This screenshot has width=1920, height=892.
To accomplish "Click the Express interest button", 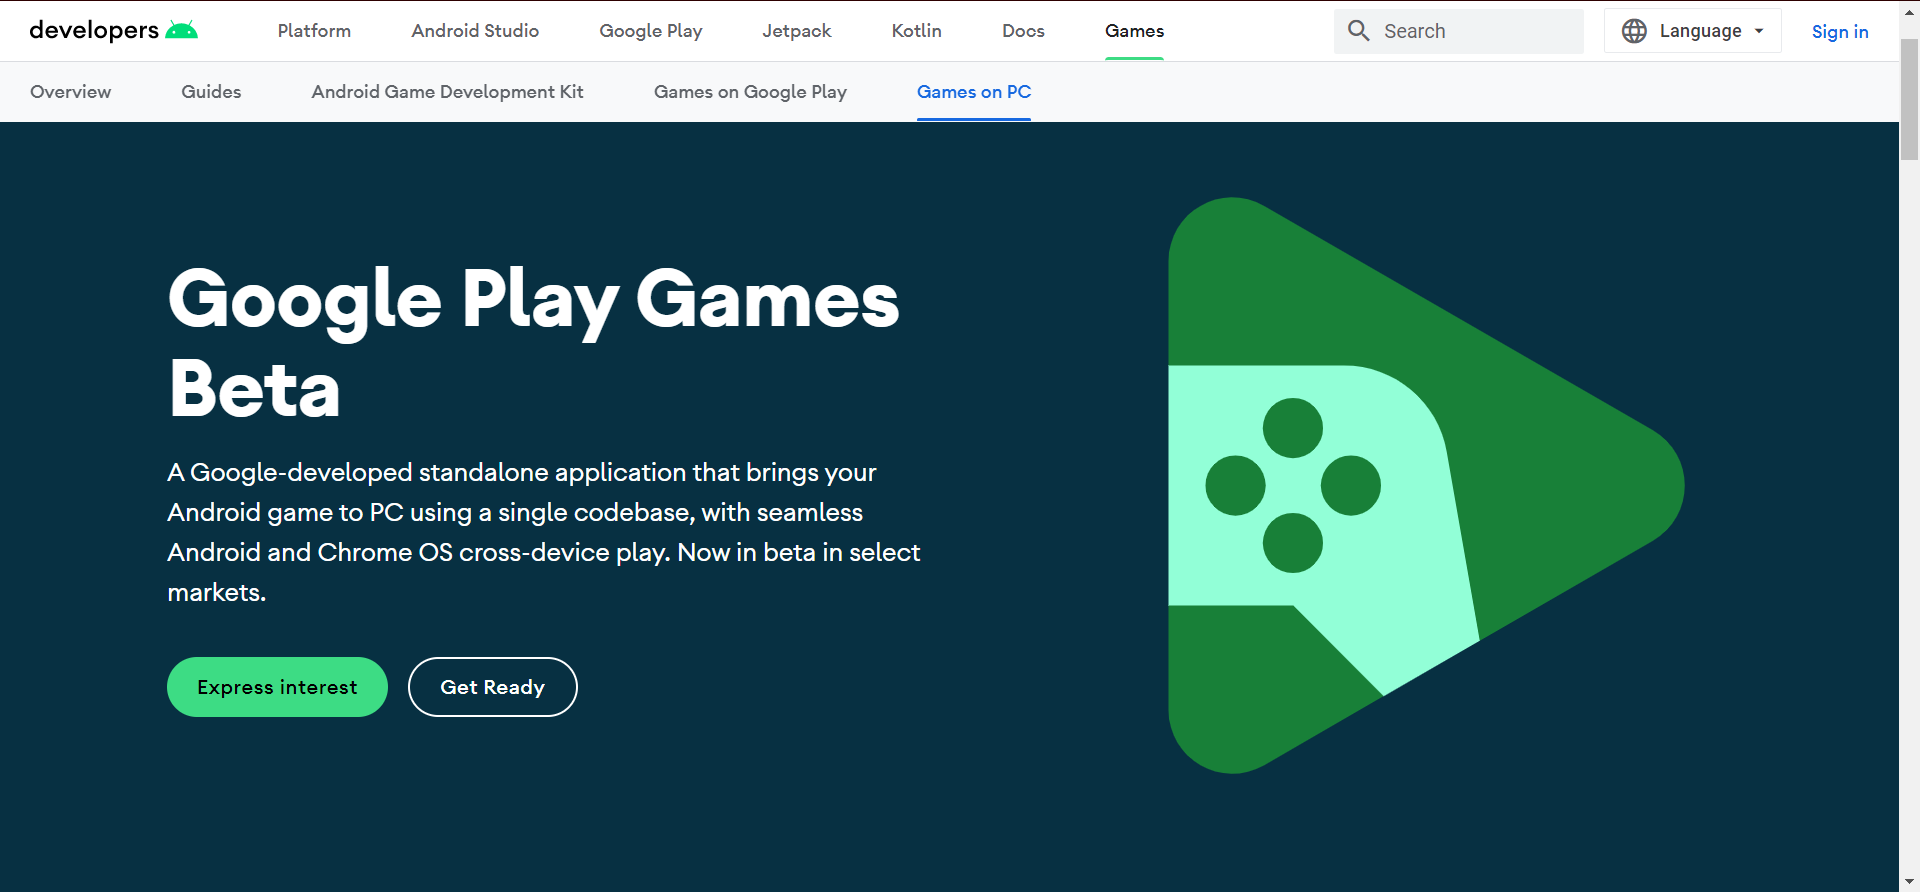I will 277,687.
